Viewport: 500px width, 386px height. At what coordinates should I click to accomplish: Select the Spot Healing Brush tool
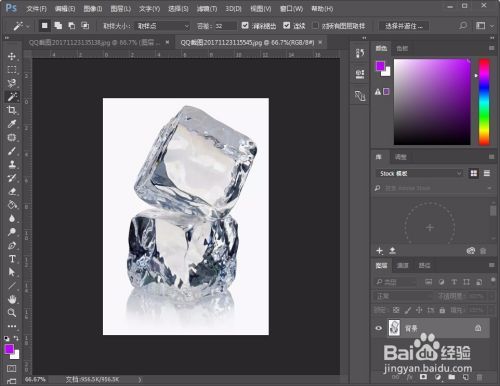tap(12, 137)
